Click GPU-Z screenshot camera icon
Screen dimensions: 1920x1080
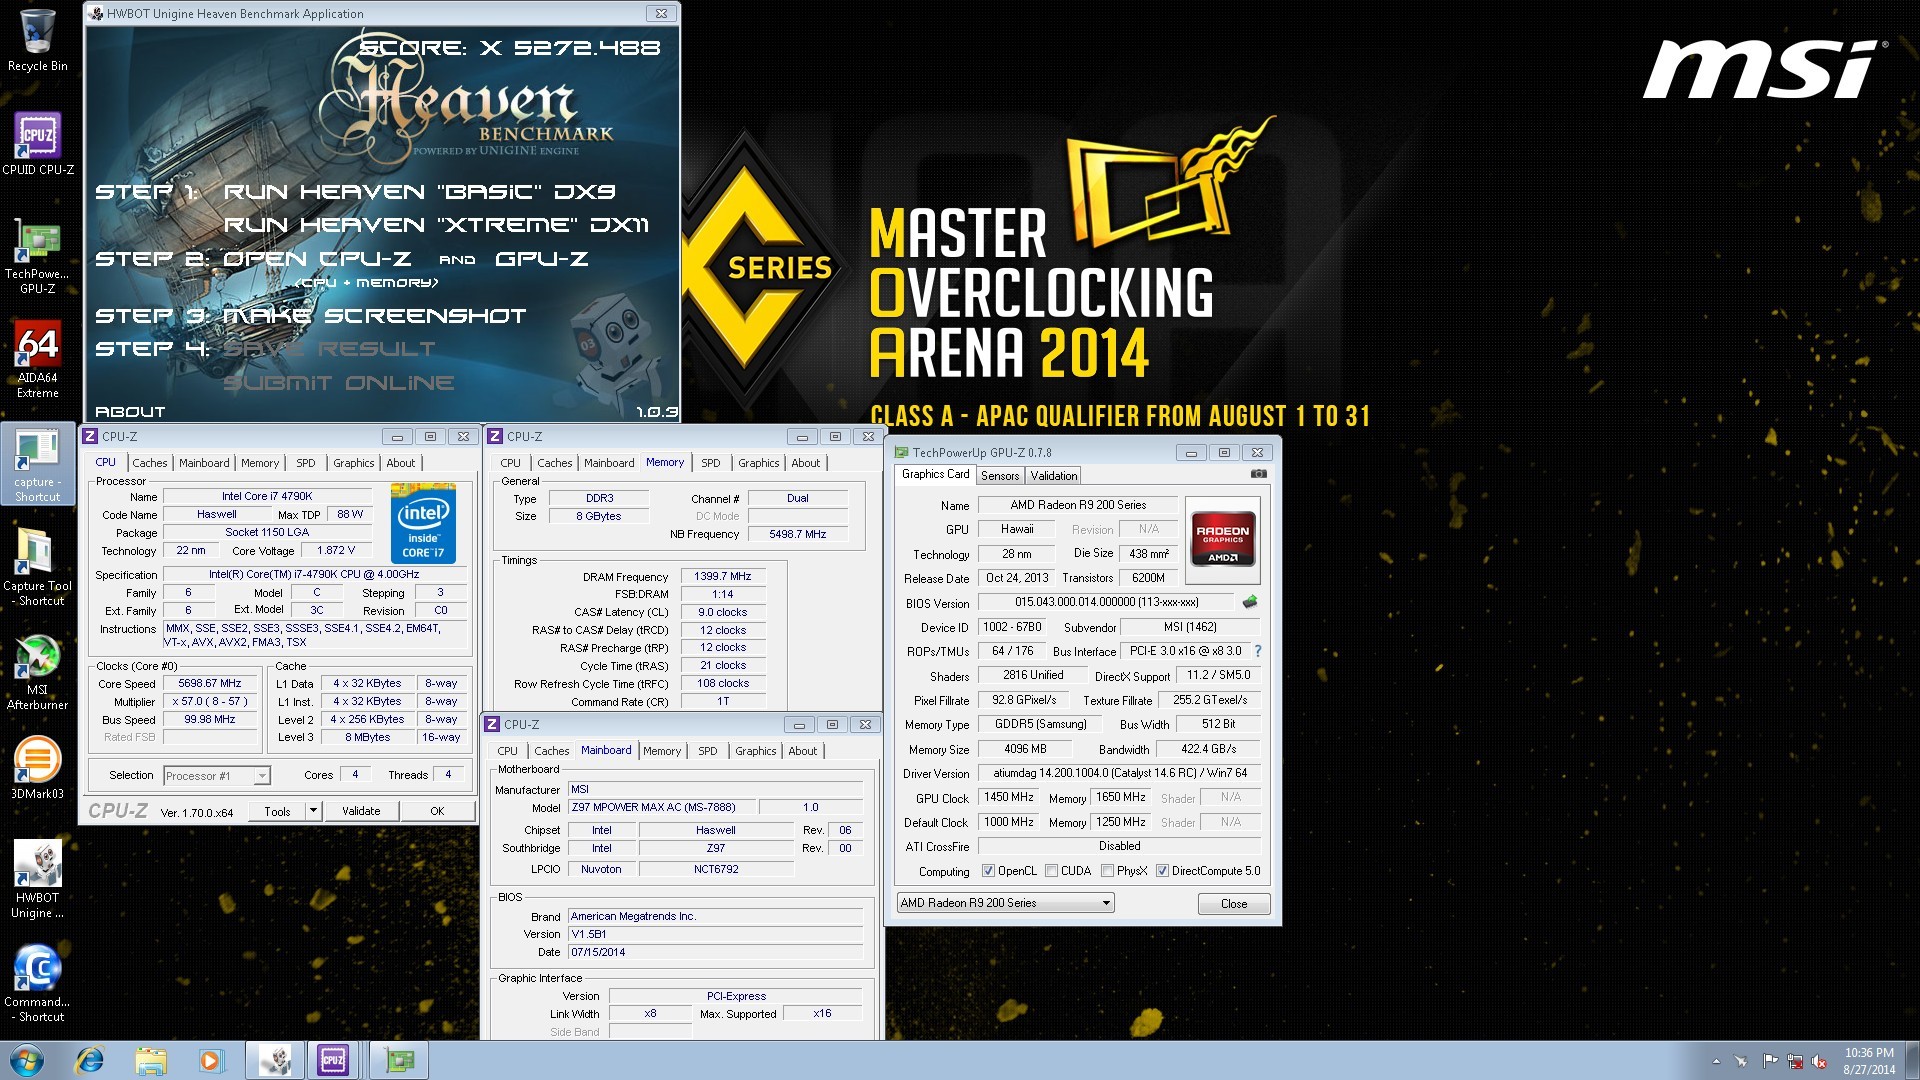[x=1259, y=474]
